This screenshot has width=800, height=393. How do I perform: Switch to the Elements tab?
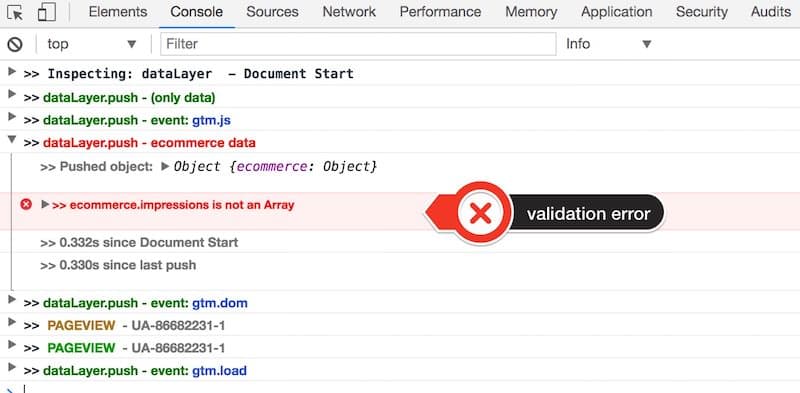pyautogui.click(x=118, y=12)
